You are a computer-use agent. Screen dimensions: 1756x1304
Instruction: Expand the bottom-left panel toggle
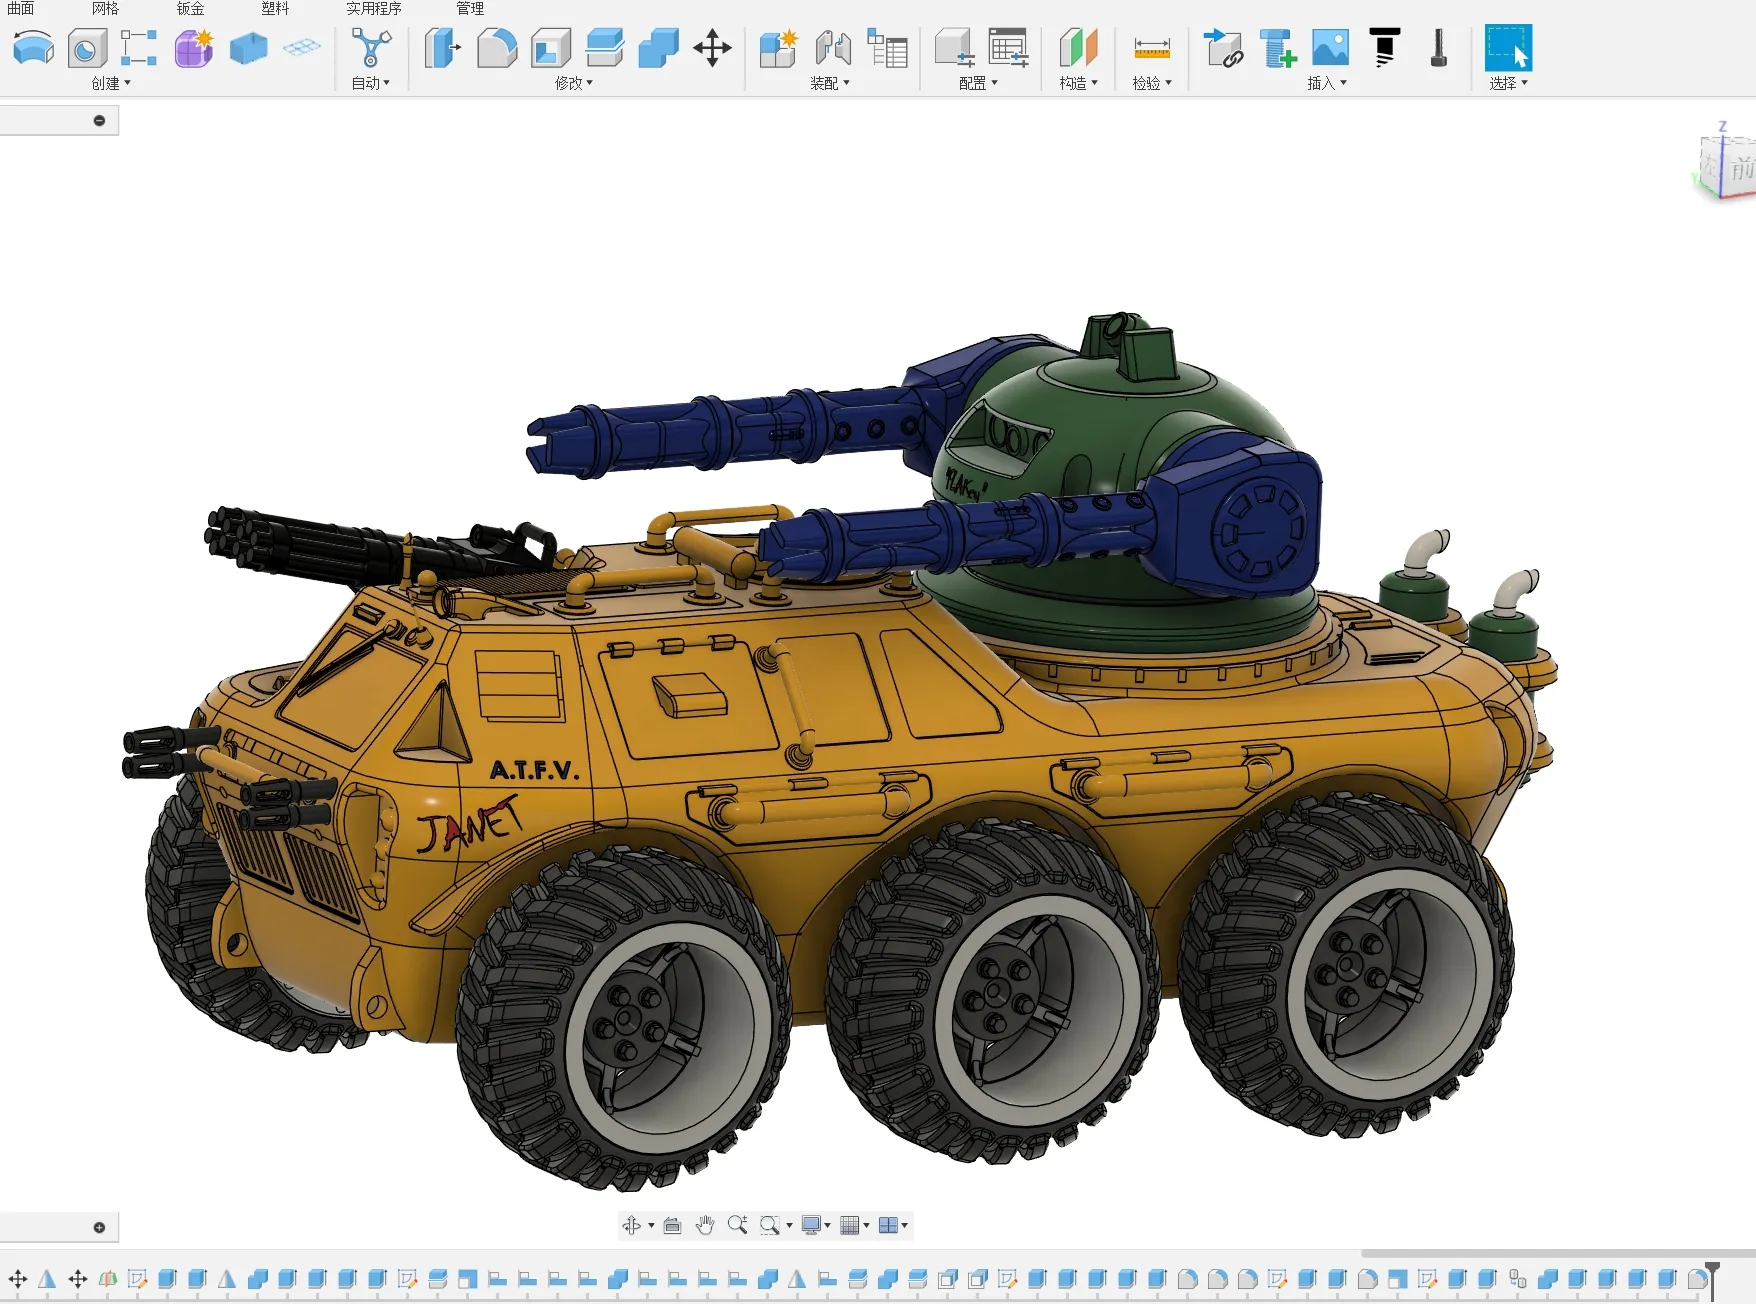click(99, 1227)
